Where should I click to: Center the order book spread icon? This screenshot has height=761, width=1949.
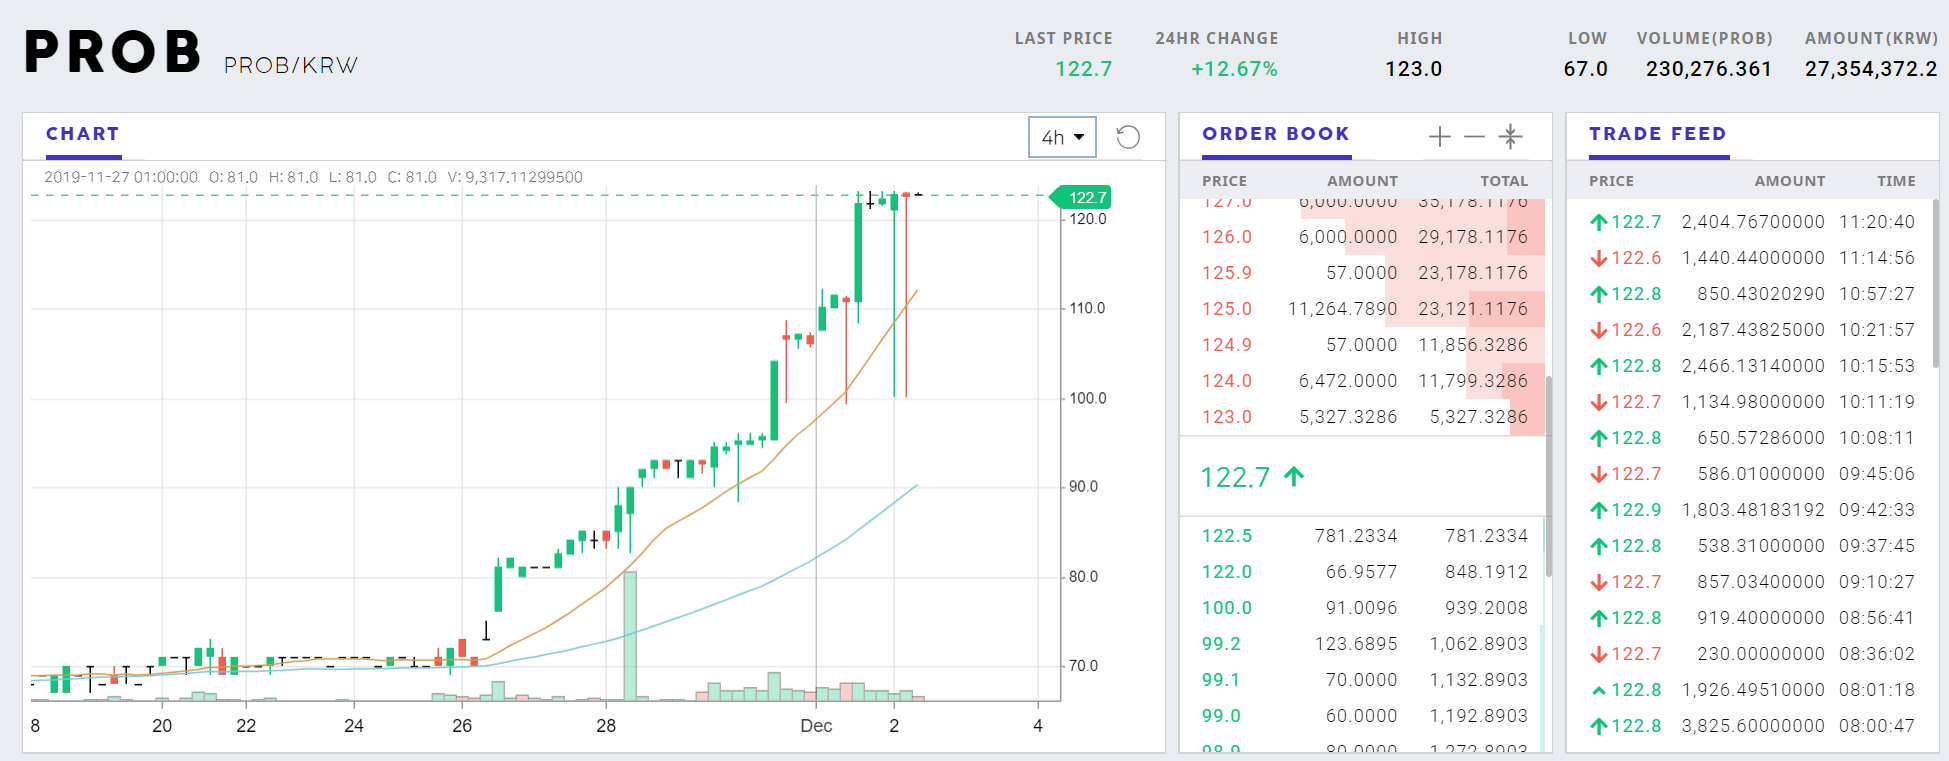1510,137
